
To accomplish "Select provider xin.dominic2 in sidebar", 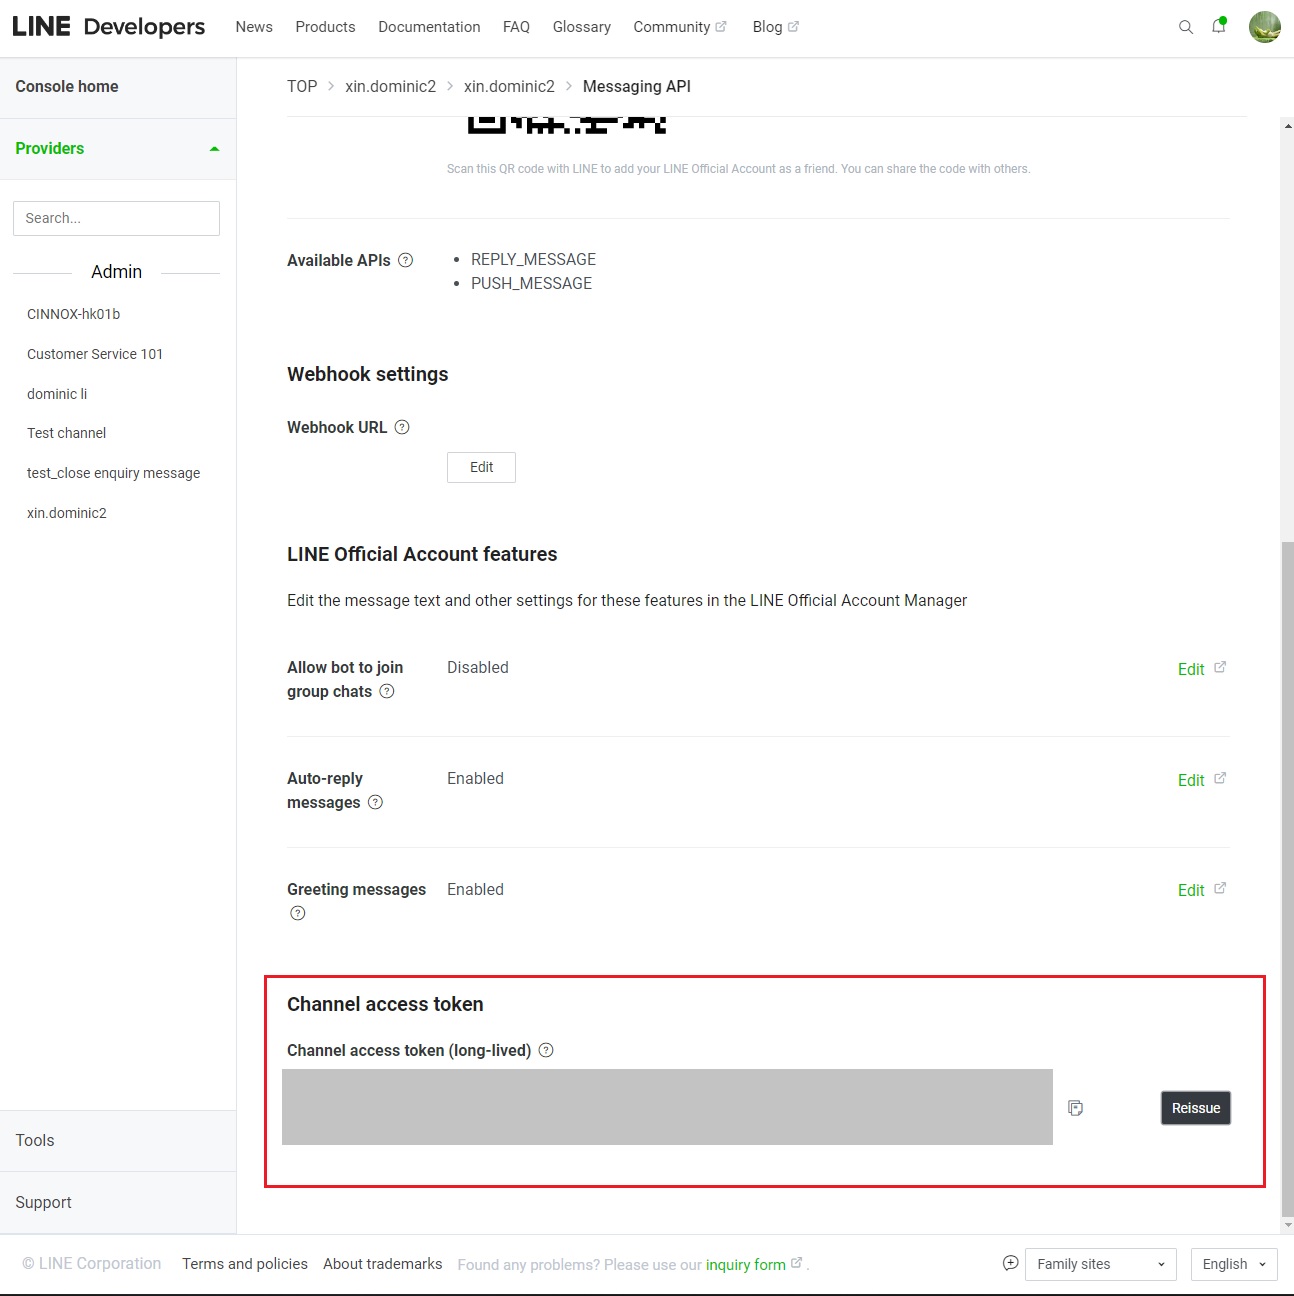I will 67,513.
